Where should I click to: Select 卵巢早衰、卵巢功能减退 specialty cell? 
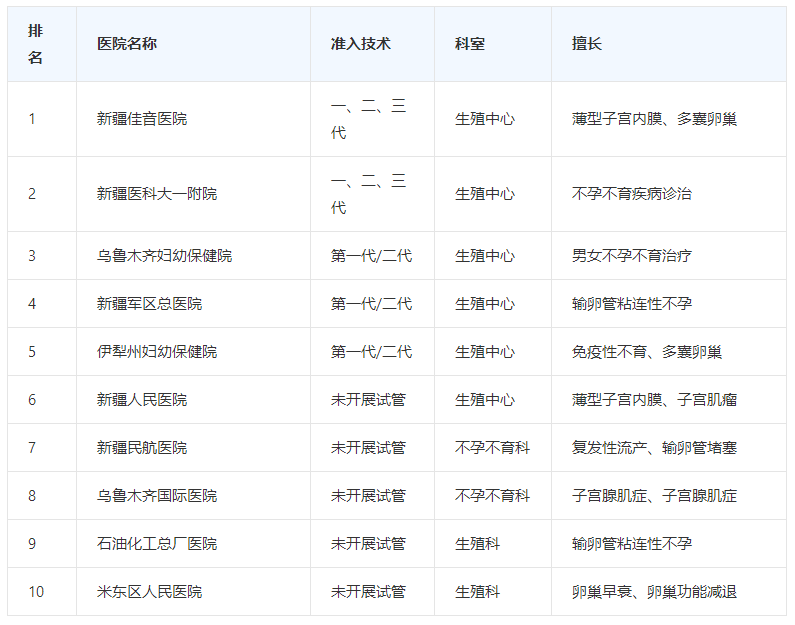click(654, 592)
